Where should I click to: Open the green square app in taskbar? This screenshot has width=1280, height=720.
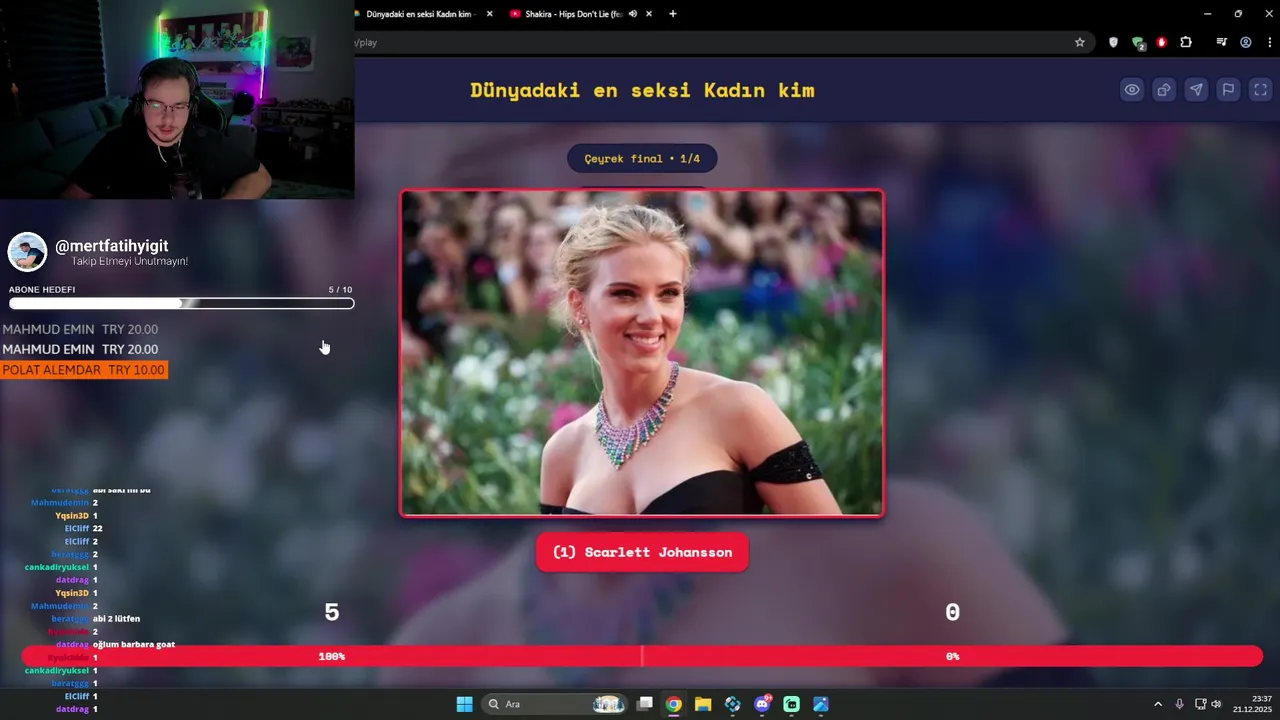pos(792,704)
